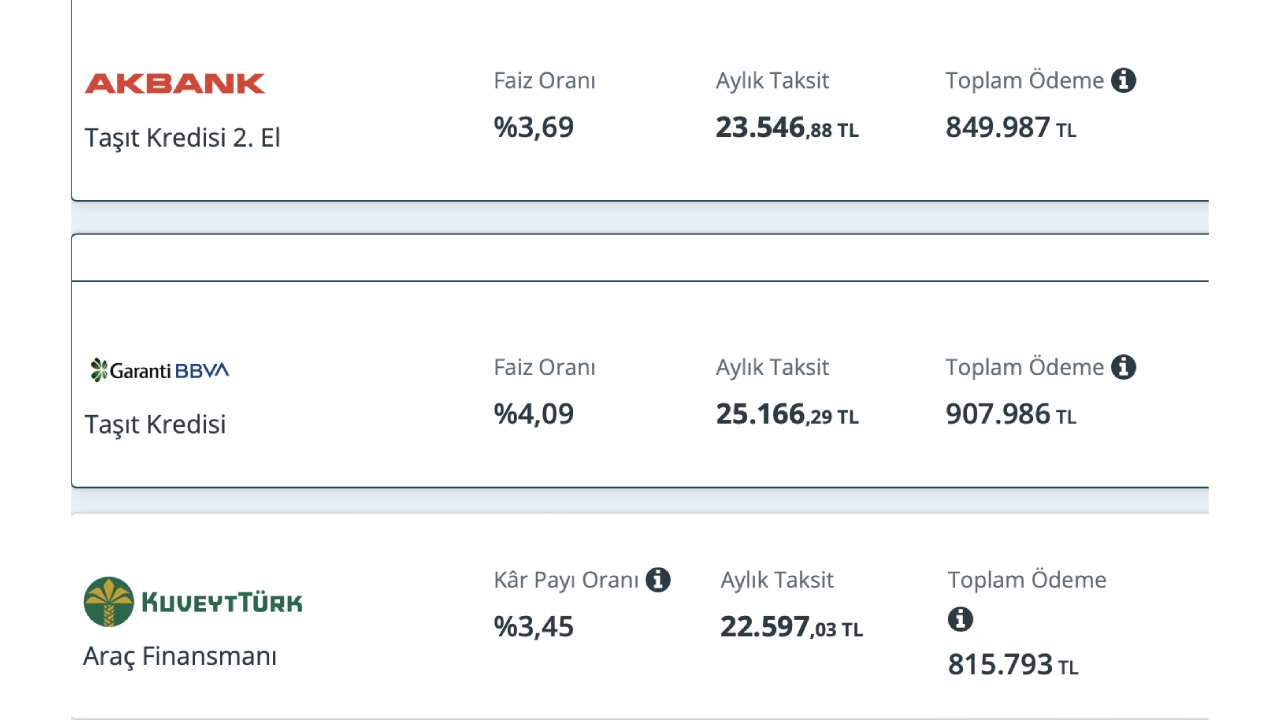Click the Akbank logo
The image size is (1280, 720).
tap(175, 84)
